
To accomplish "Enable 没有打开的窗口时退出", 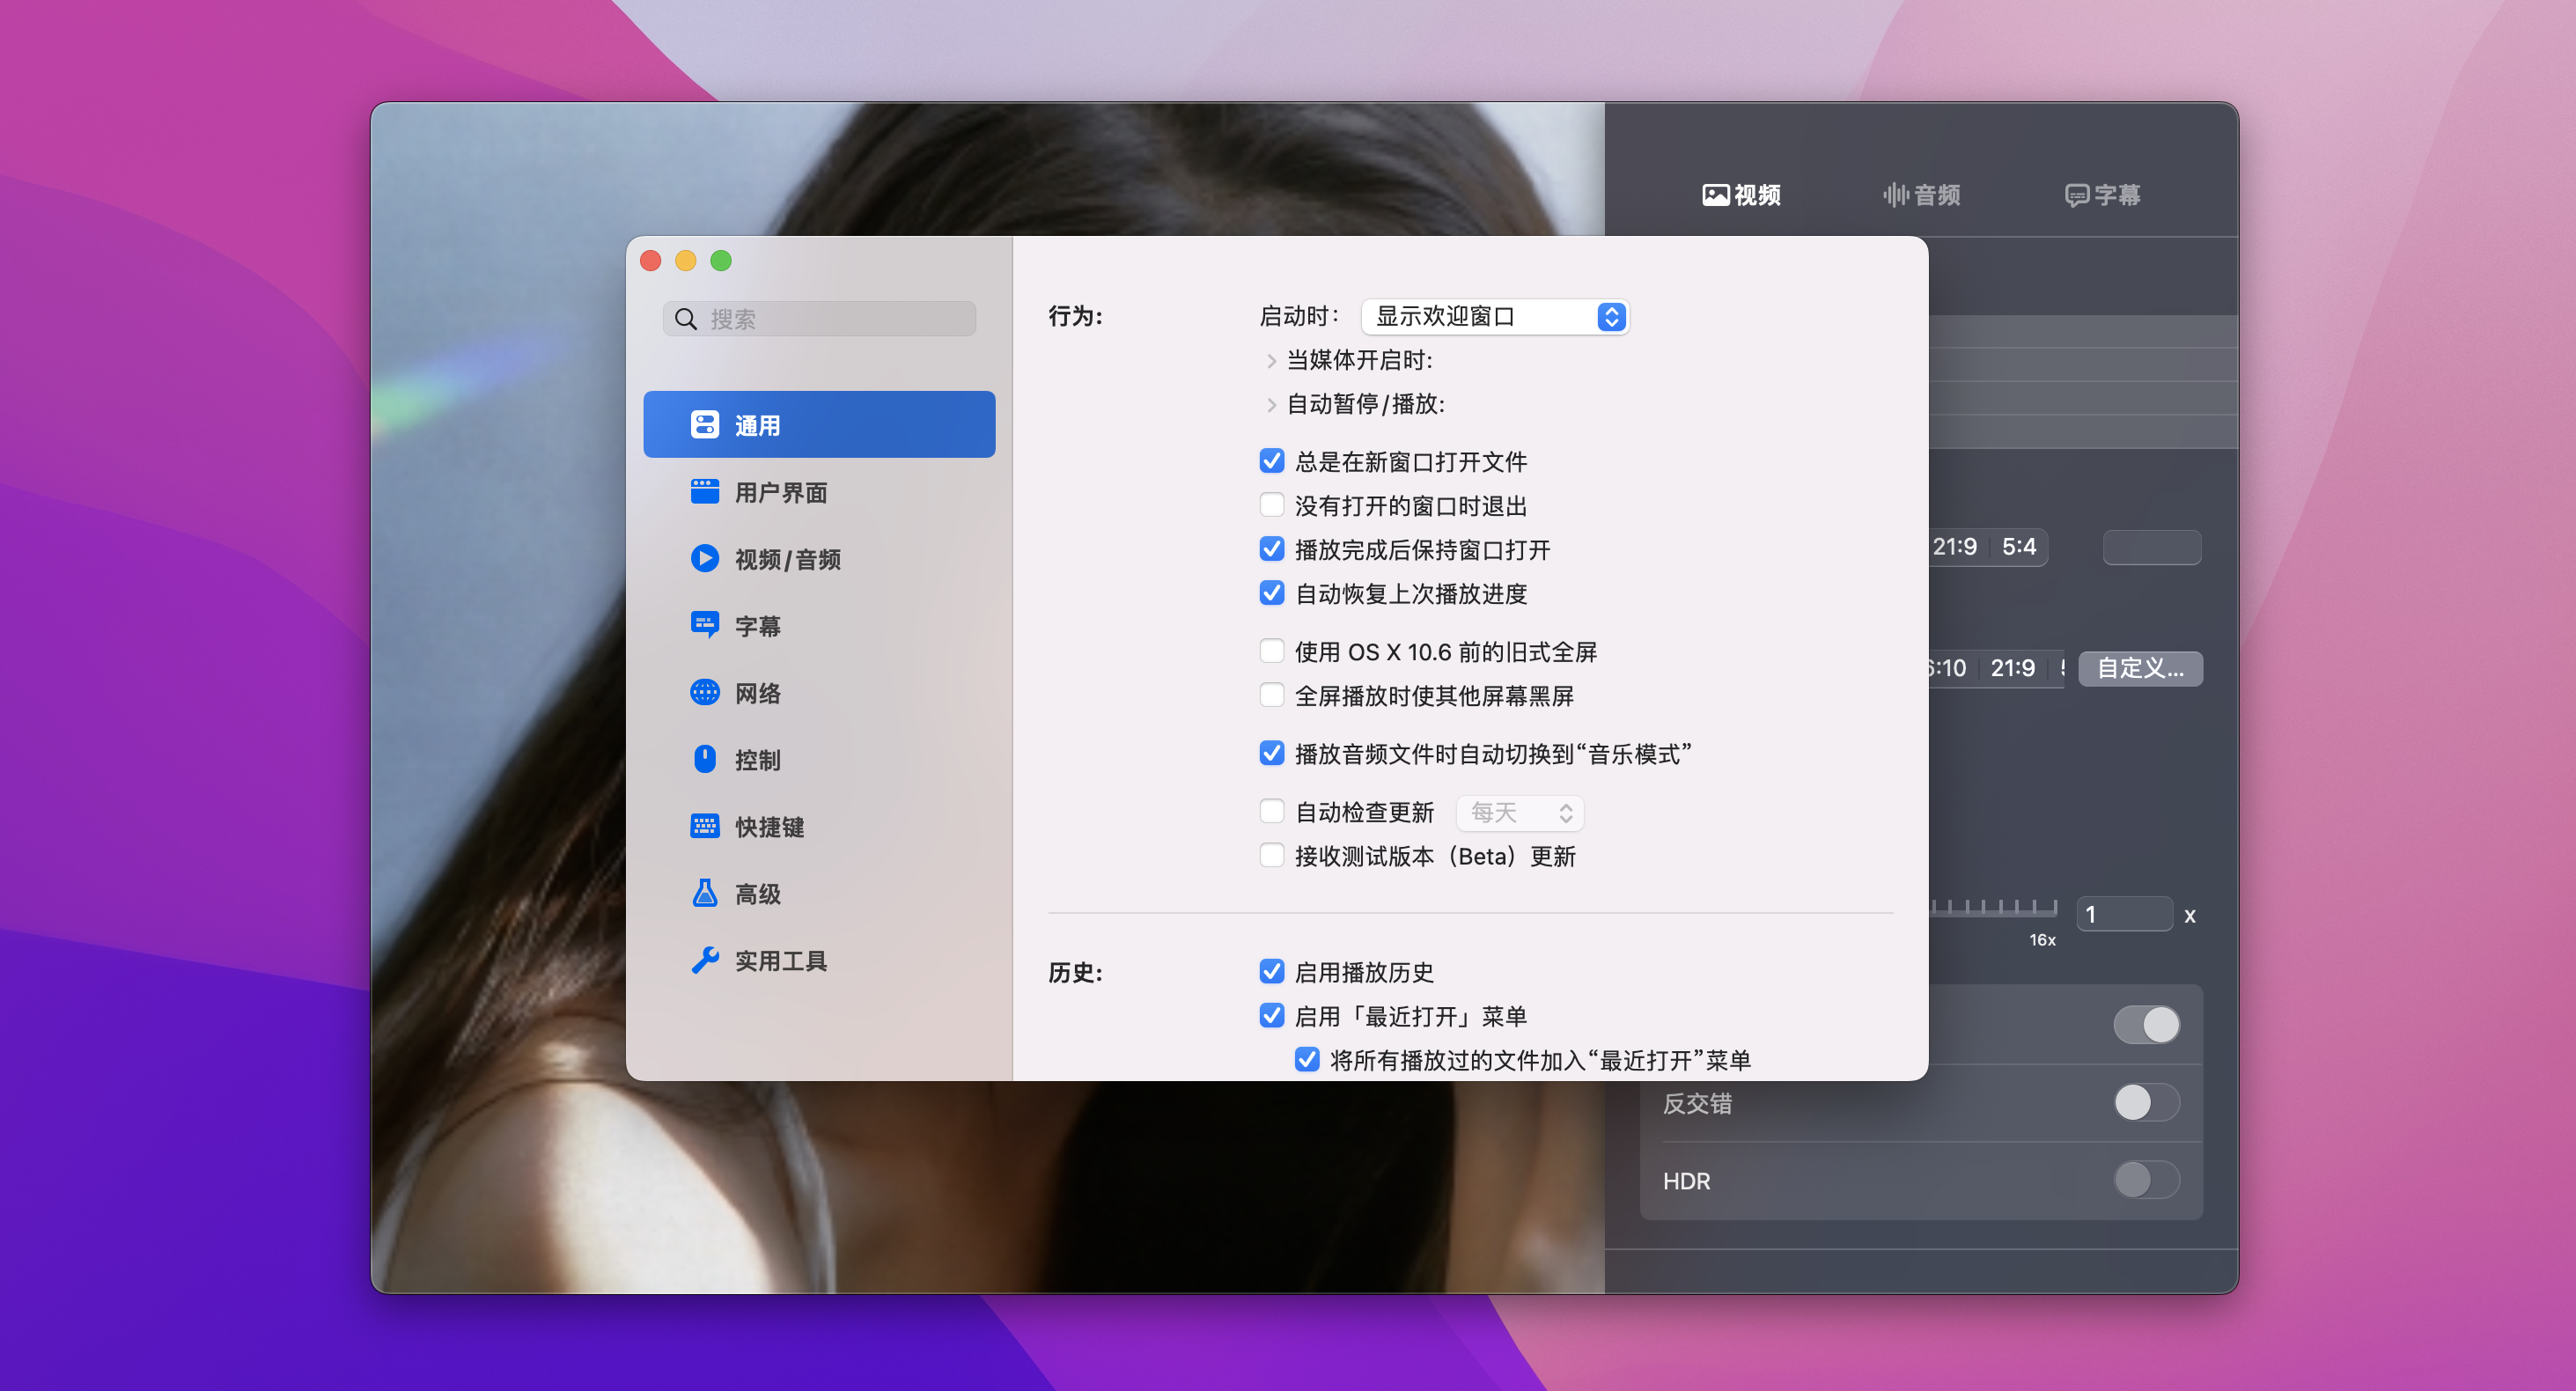I will pos(1272,505).
